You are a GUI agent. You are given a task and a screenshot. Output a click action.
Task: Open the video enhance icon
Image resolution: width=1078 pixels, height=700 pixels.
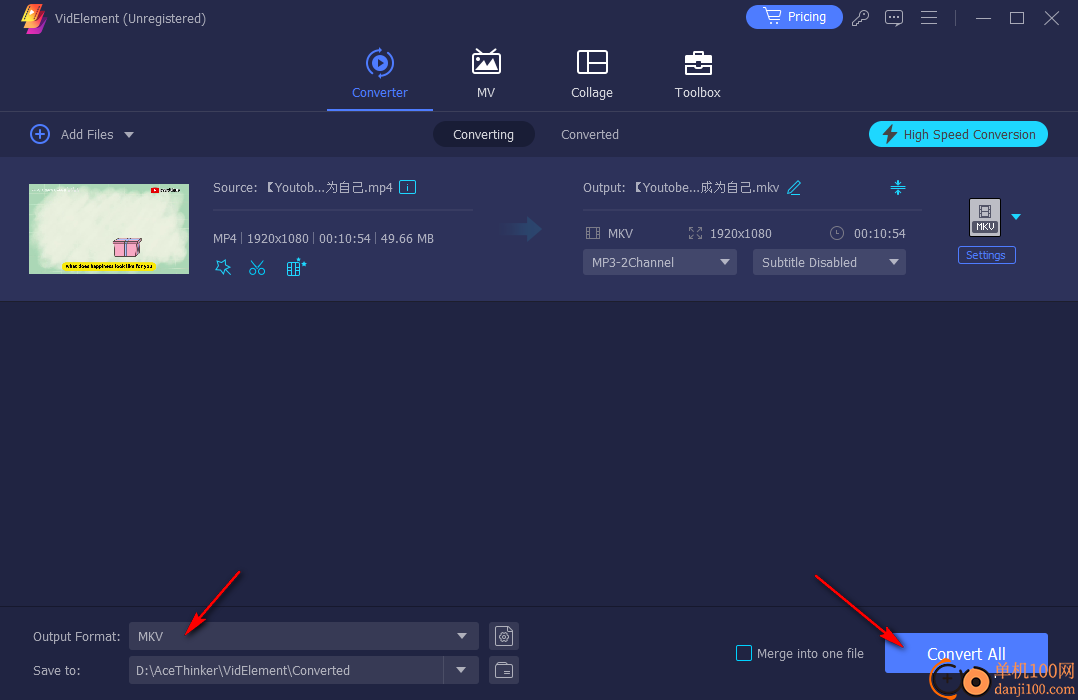pyautogui.click(x=296, y=267)
